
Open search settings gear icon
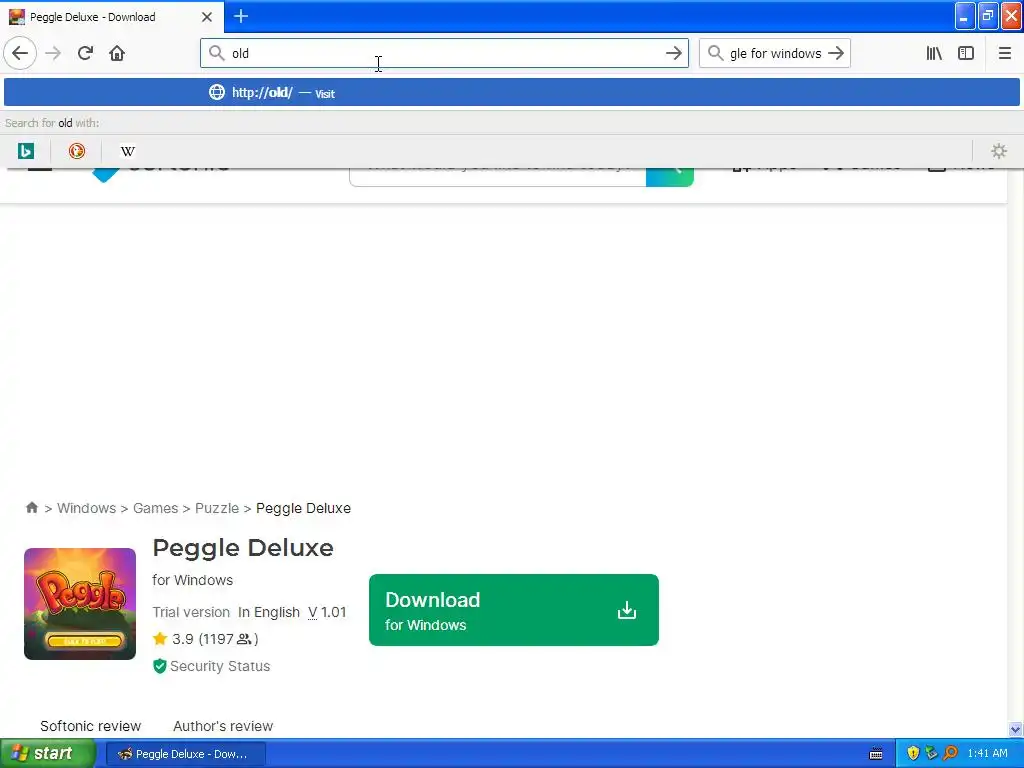(x=999, y=151)
